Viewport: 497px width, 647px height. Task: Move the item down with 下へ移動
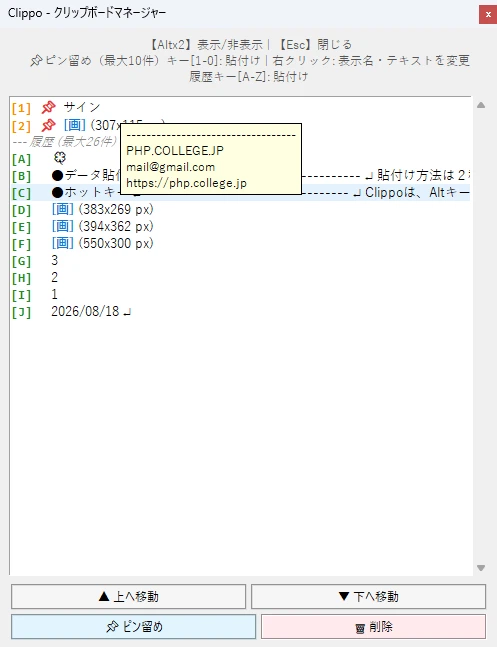[368, 596]
